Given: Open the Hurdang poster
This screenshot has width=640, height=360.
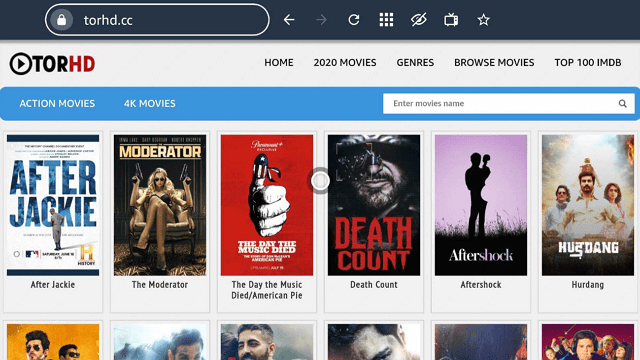Looking at the screenshot, I should tap(588, 205).
